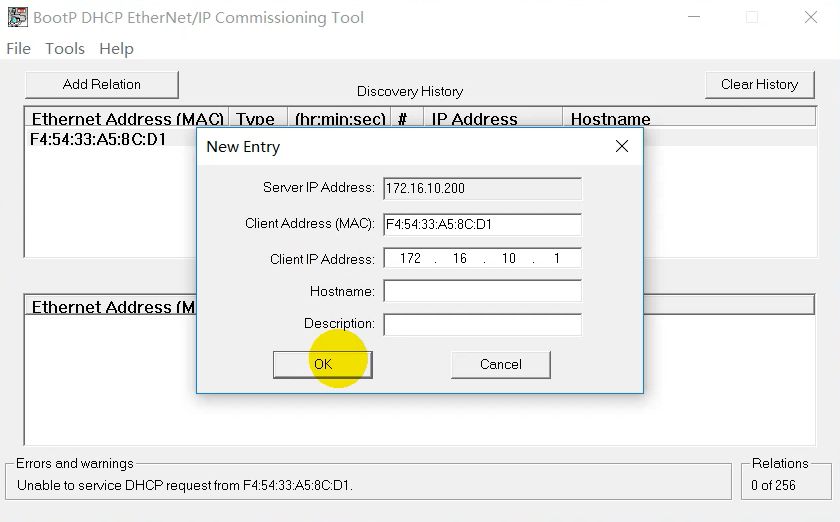The width and height of the screenshot is (840, 522).
Task: Select third octet 10 of Client IP
Action: 508,258
